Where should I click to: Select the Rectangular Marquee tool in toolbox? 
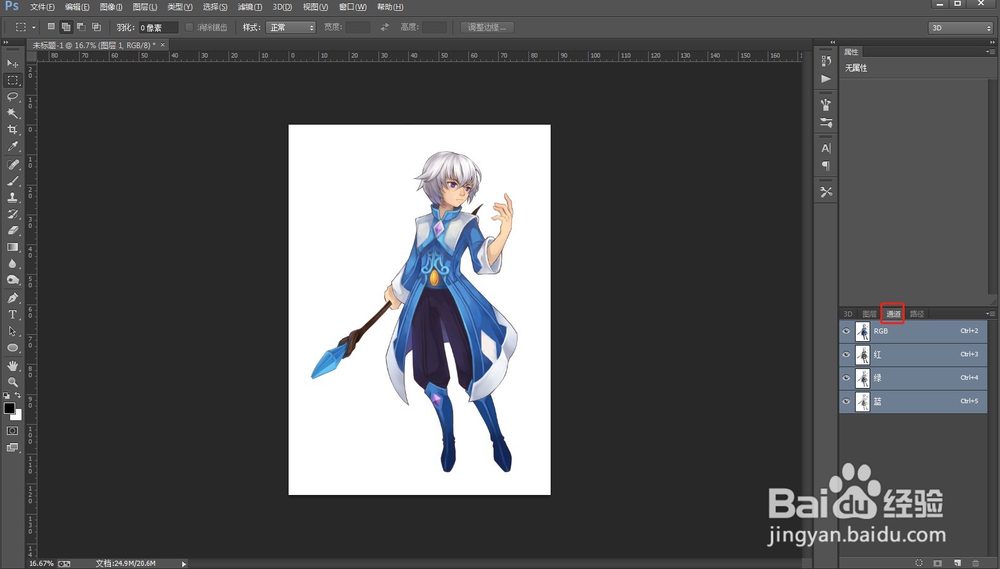12,80
